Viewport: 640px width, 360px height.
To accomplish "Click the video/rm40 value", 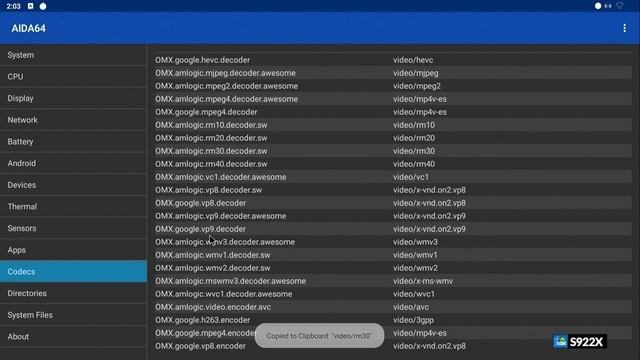I will click(414, 164).
